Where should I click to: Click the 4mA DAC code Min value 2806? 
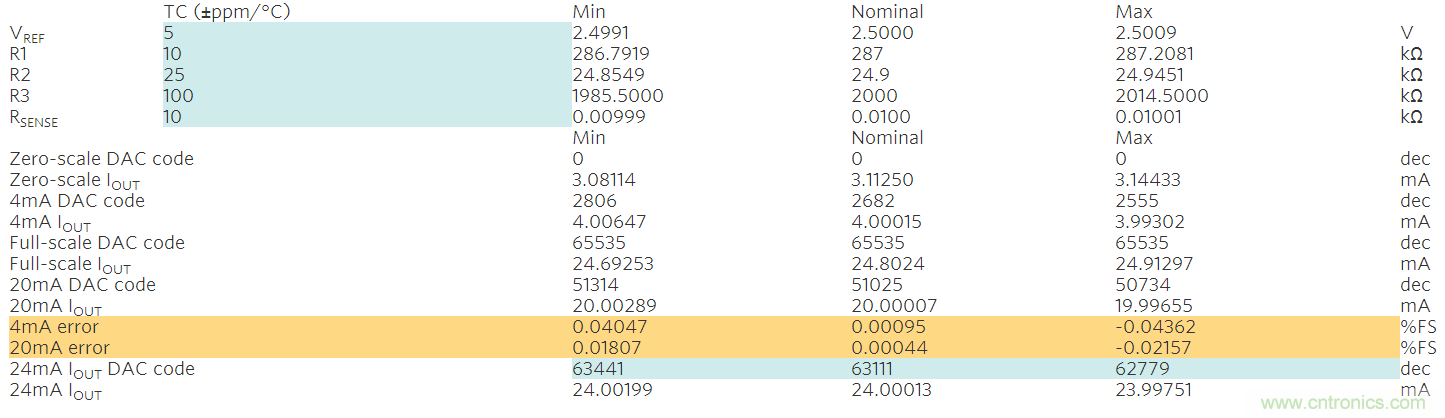[595, 201]
